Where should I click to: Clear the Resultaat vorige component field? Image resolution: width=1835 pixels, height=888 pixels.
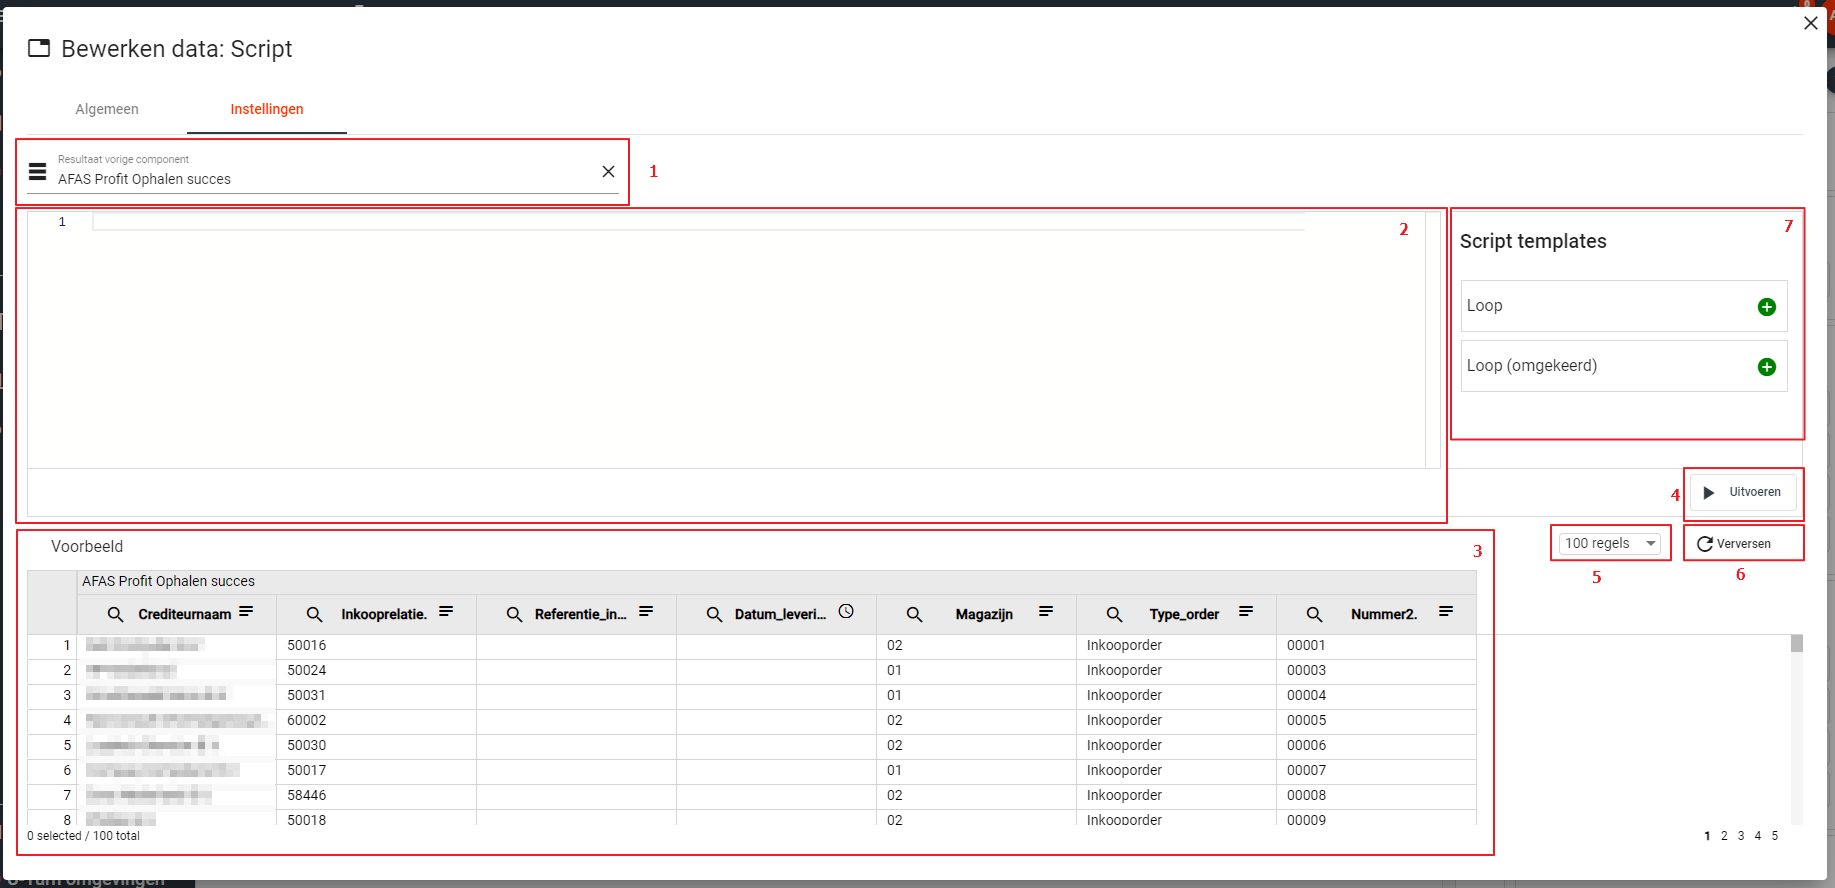click(x=608, y=172)
